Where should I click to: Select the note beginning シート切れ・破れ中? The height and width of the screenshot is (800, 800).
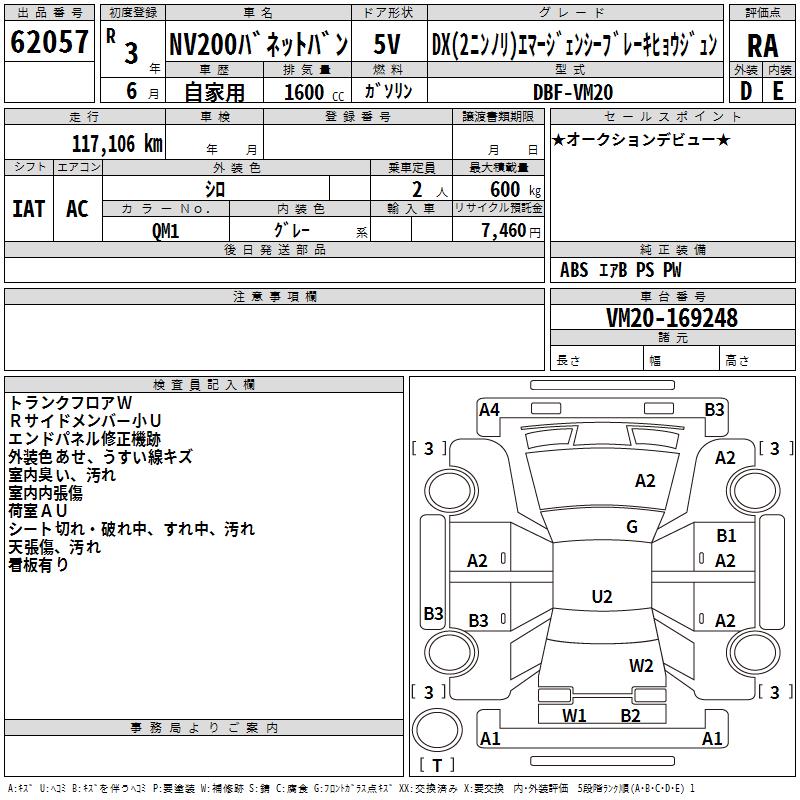pyautogui.click(x=132, y=529)
